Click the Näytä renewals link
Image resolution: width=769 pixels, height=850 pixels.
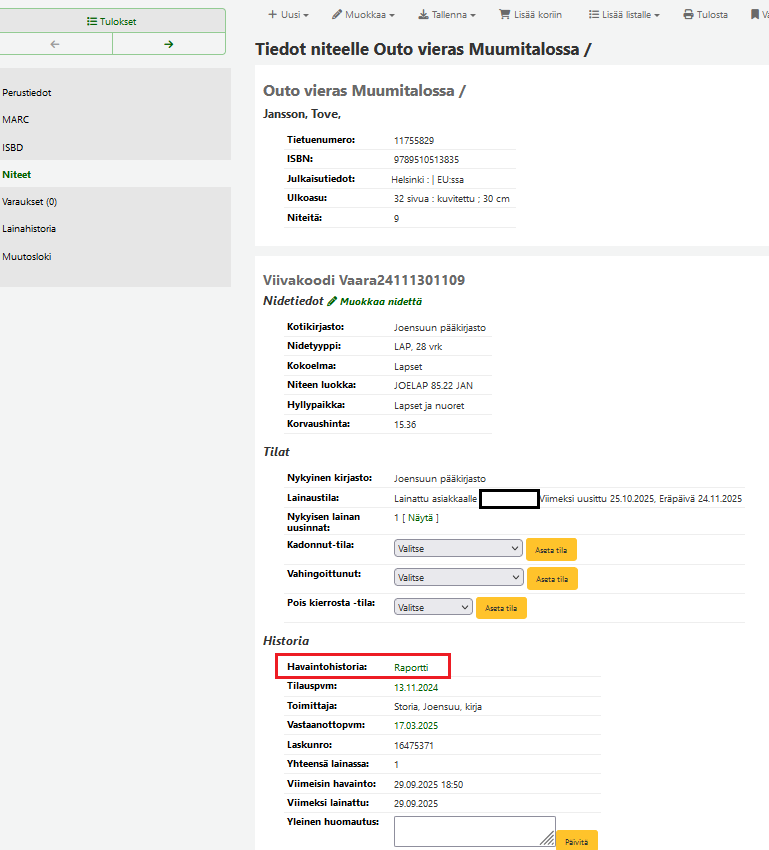(421, 517)
